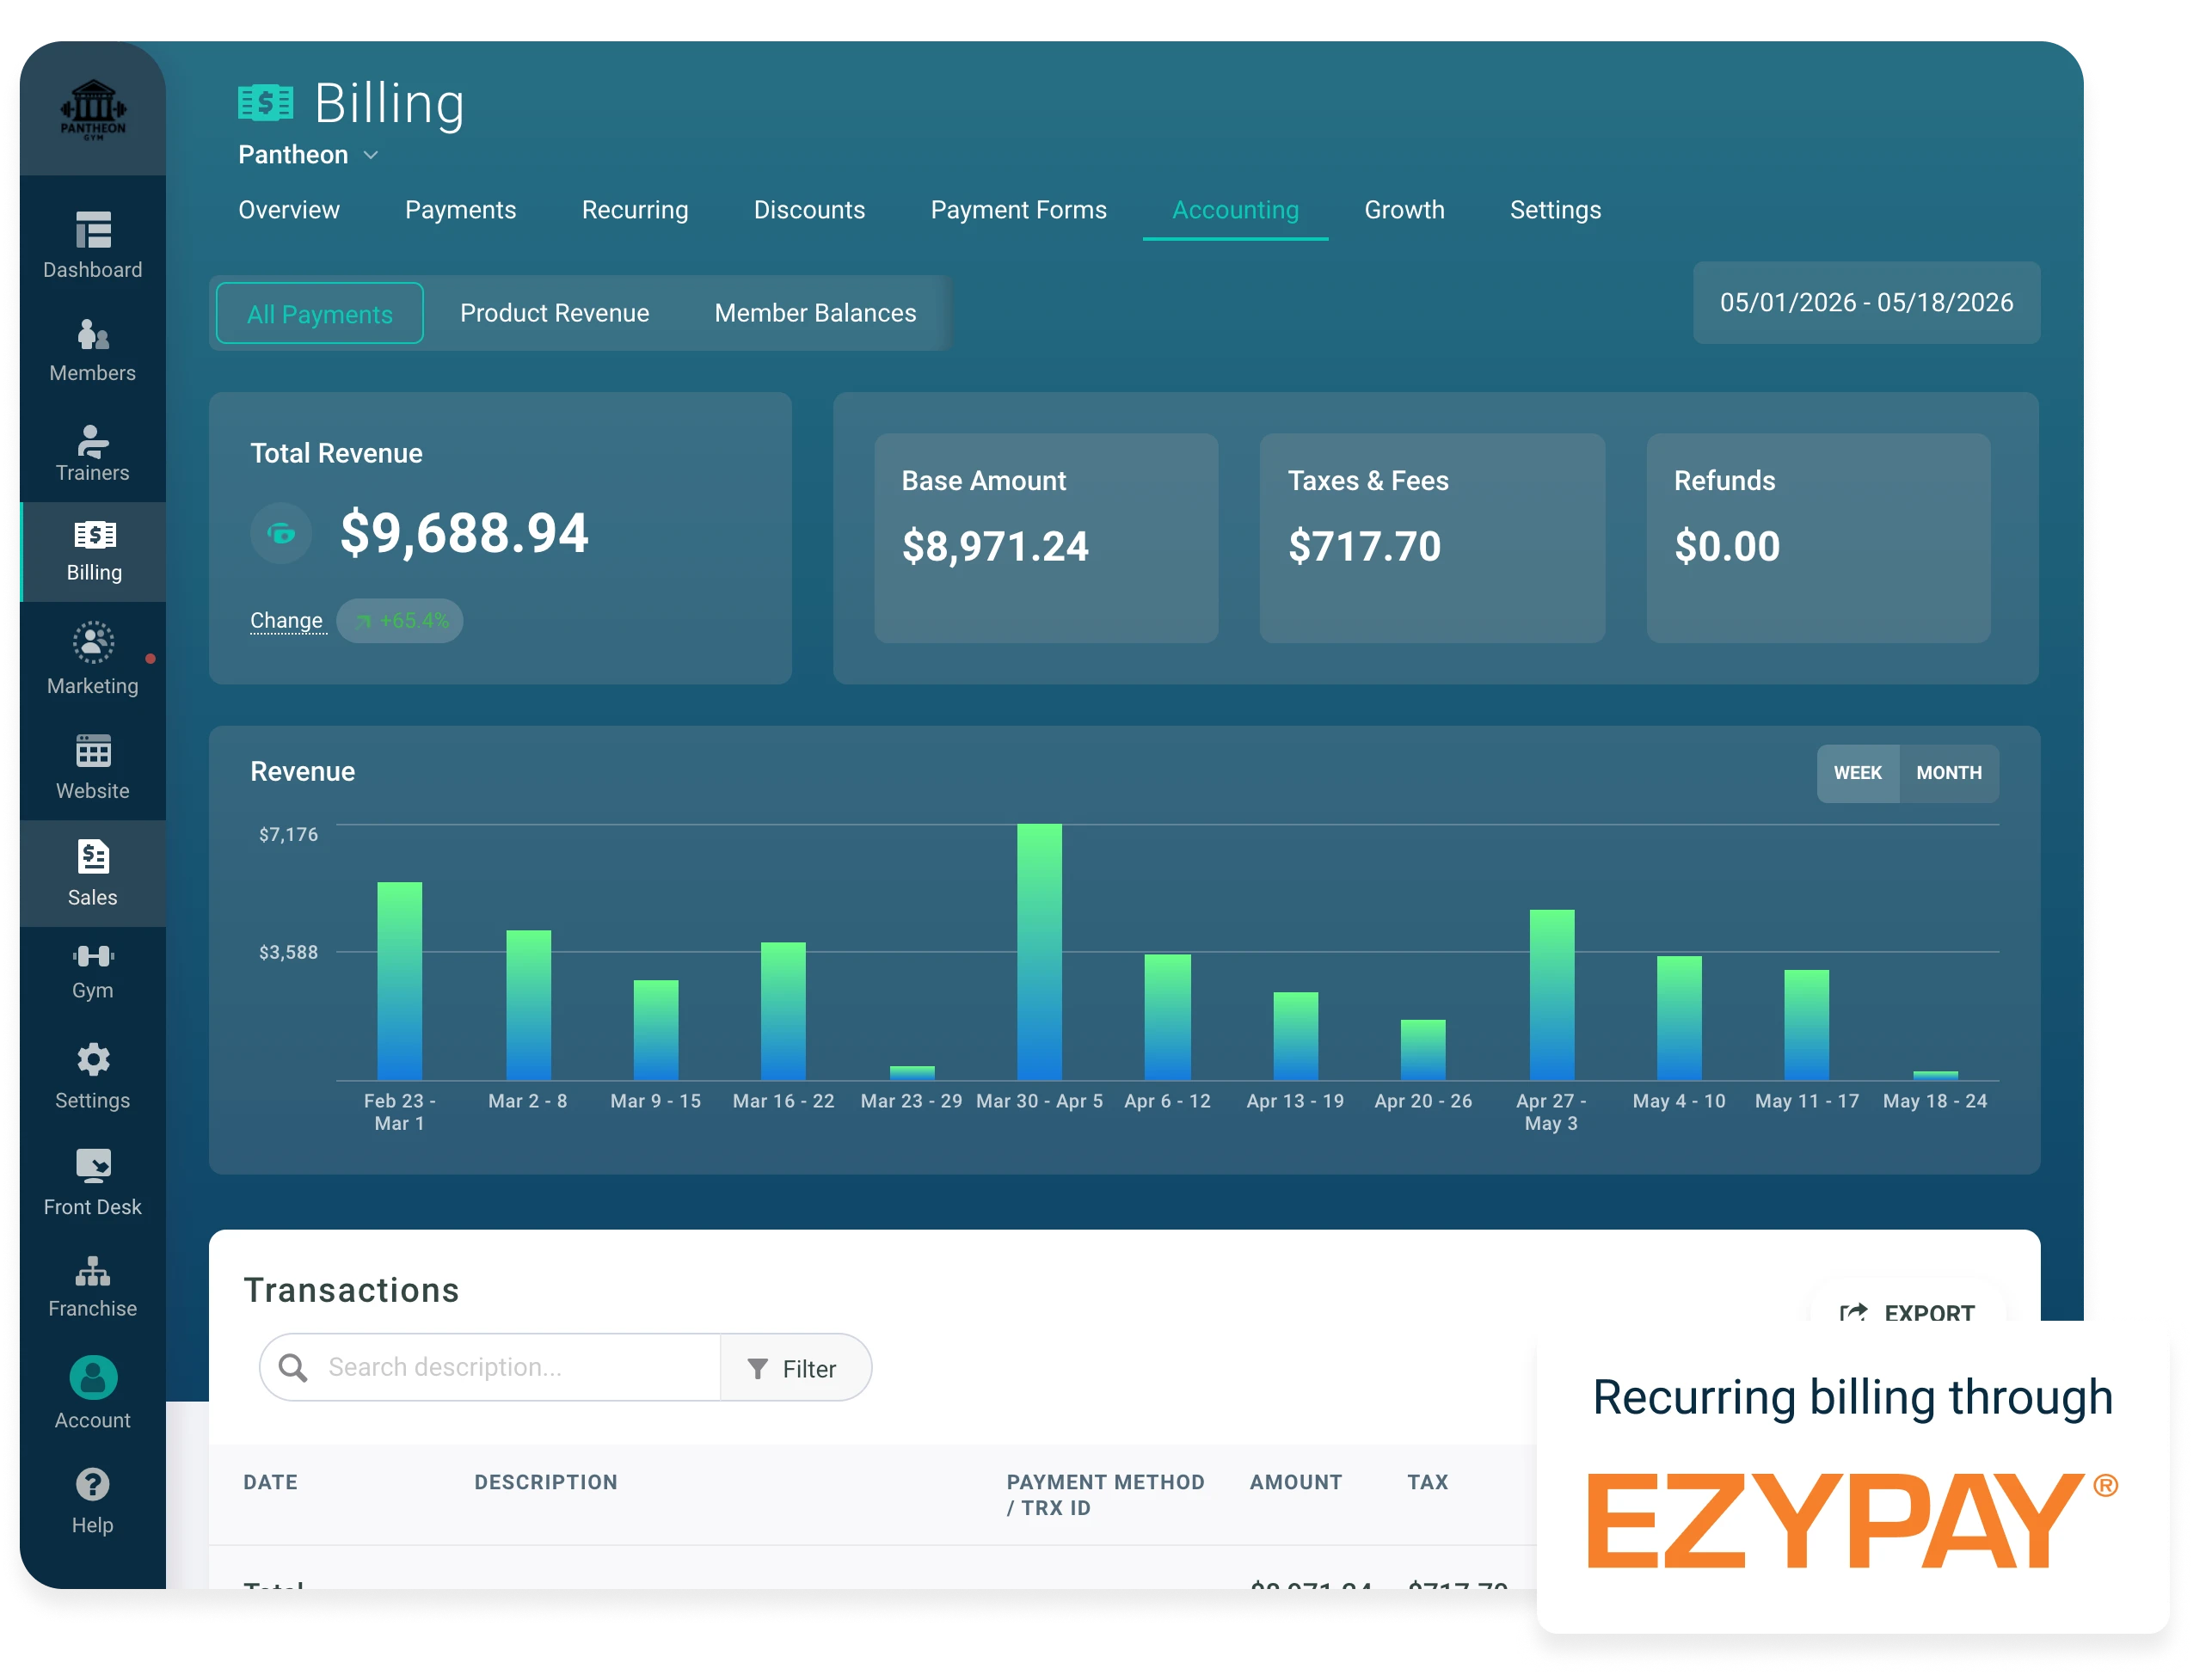The height and width of the screenshot is (1675, 2212).
Task: Switch chart to WEEK view
Action: (x=1858, y=773)
